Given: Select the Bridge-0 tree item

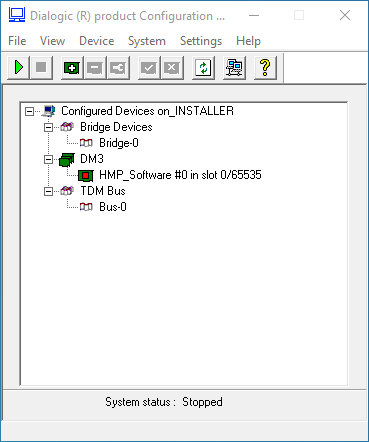Looking at the screenshot, I should [119, 143].
